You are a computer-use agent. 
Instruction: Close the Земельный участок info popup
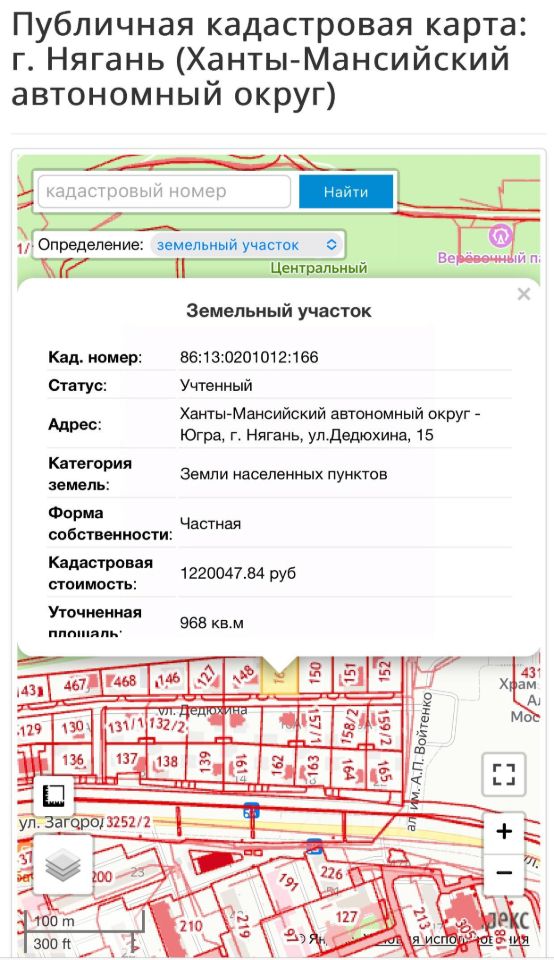pyautogui.click(x=523, y=294)
